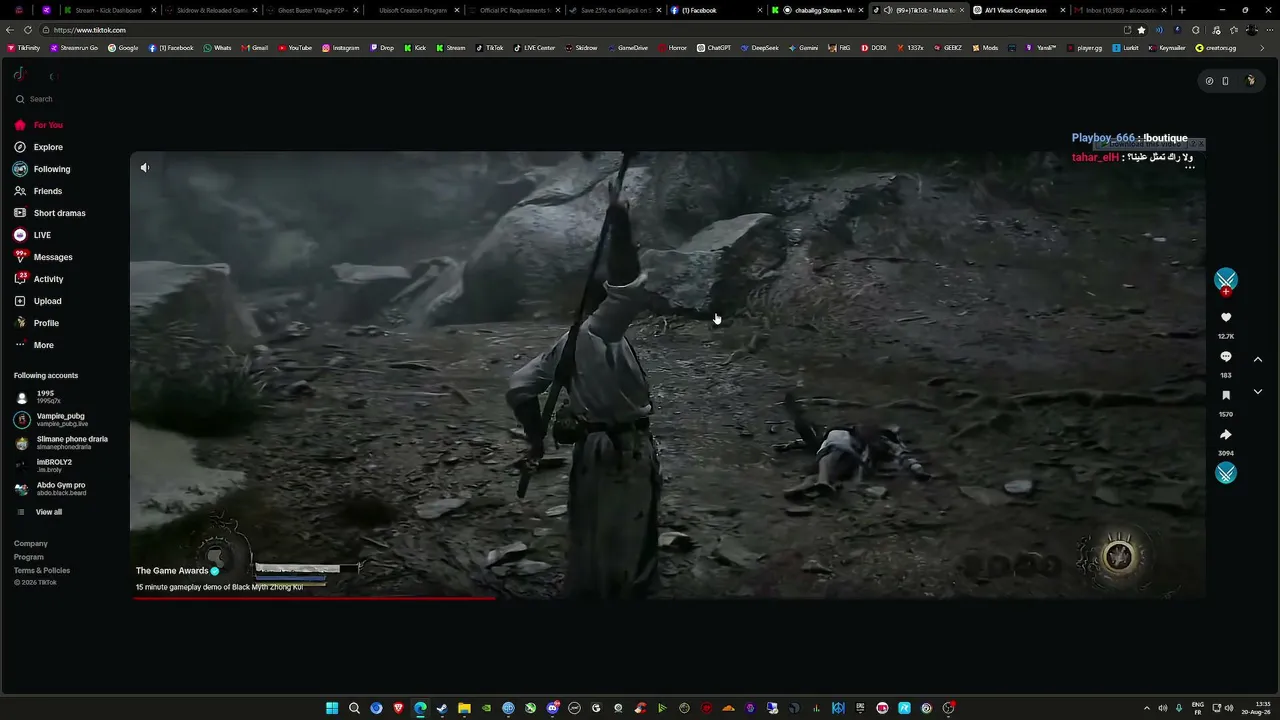Expand the Program footer section
This screenshot has height=720, width=1280.
click(29, 557)
